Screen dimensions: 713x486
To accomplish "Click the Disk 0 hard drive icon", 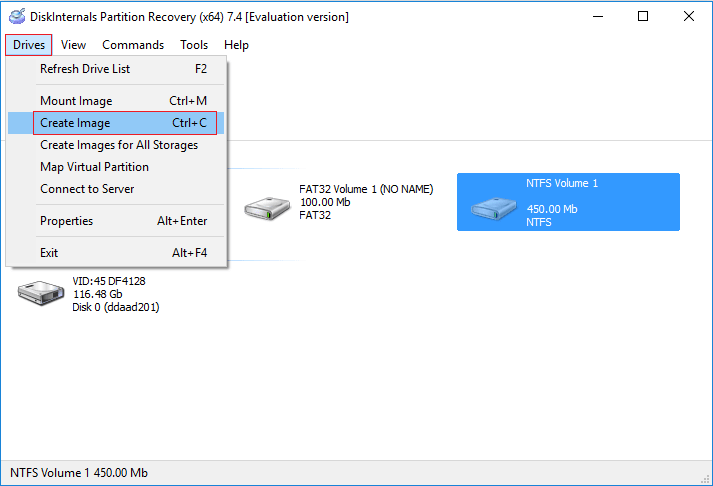I will [40, 293].
